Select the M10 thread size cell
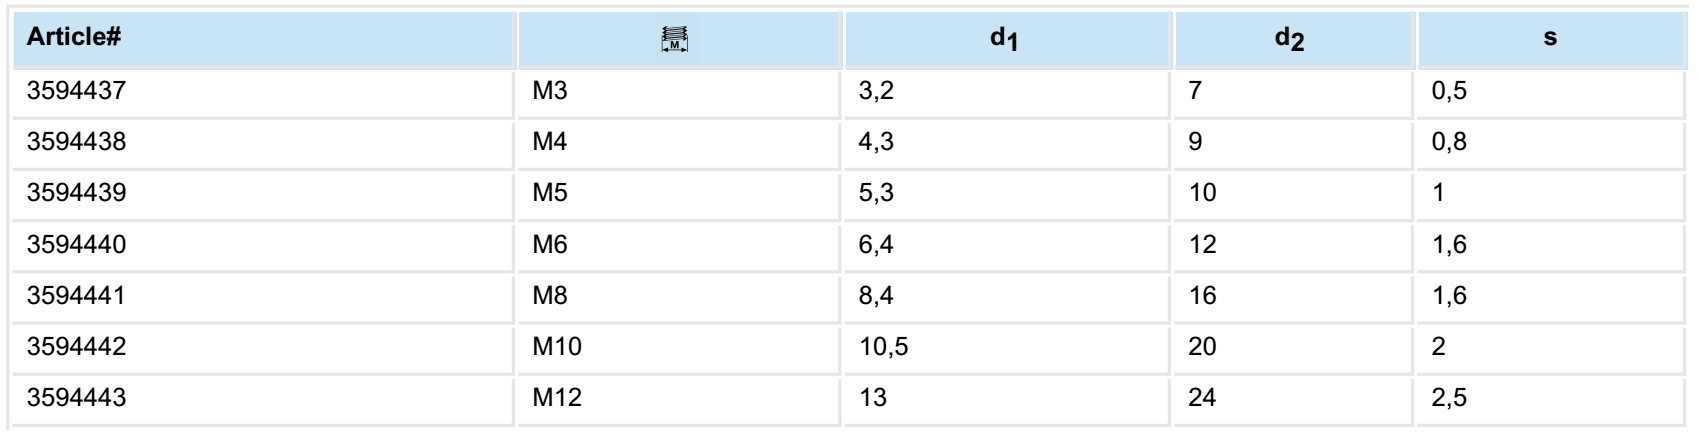This screenshot has width=1699, height=436. [x=557, y=347]
